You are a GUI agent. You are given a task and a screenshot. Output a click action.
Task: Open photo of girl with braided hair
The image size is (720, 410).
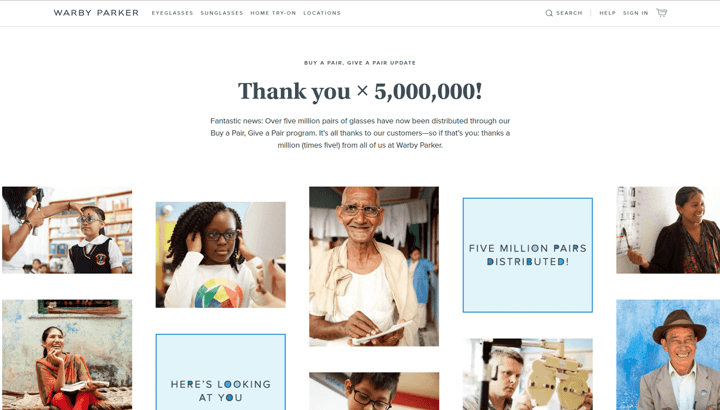click(220, 255)
